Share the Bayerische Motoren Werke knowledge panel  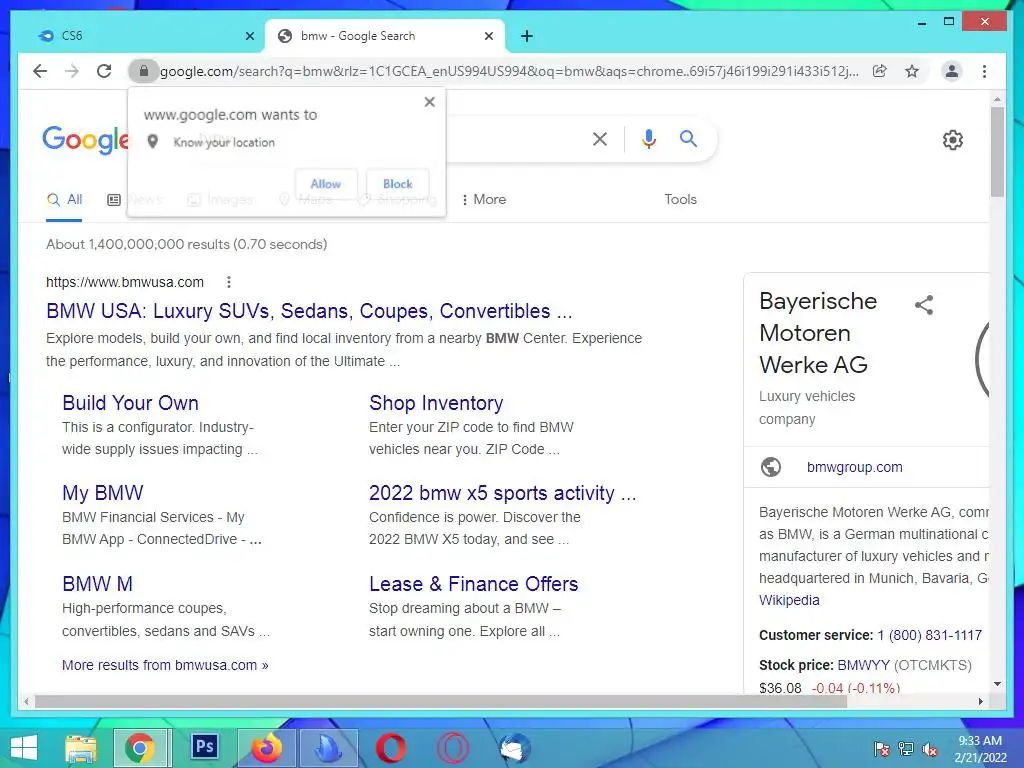pyautogui.click(x=924, y=305)
